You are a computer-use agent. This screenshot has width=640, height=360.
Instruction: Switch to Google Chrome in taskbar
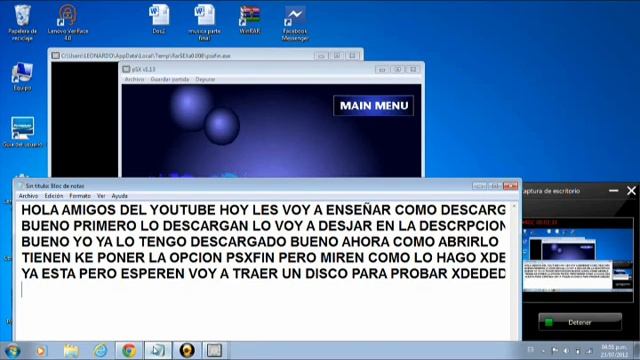(129, 351)
